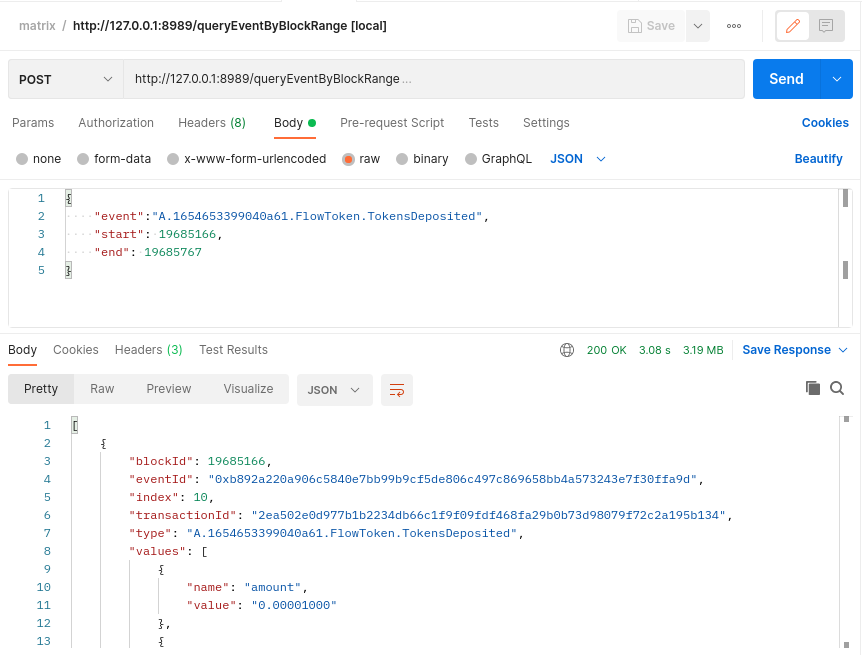Switch response view to Visualize

coord(248,389)
